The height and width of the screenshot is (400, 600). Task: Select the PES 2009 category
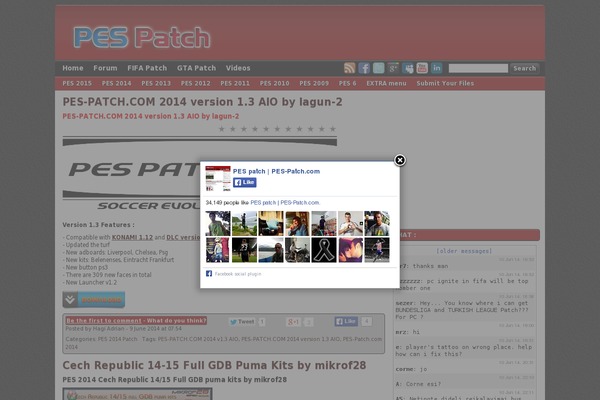tap(314, 83)
